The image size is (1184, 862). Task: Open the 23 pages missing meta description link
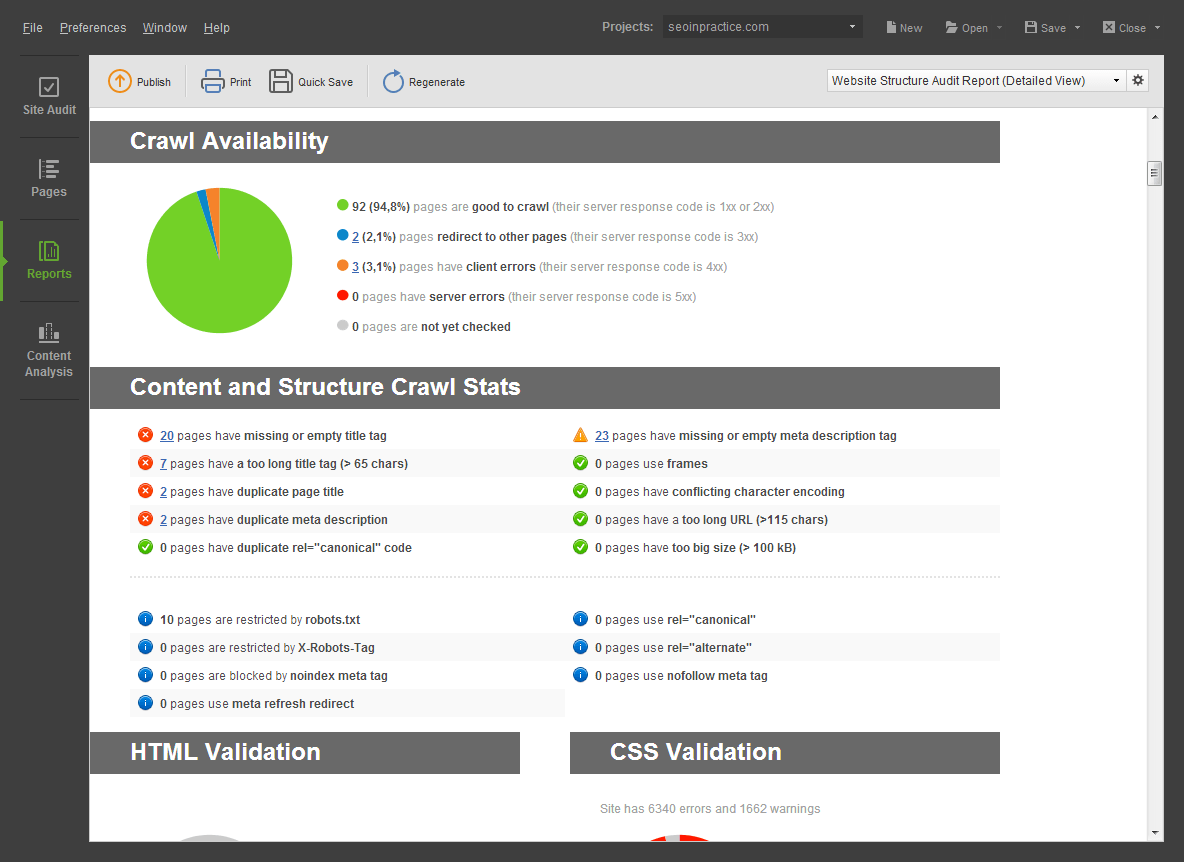coord(602,436)
